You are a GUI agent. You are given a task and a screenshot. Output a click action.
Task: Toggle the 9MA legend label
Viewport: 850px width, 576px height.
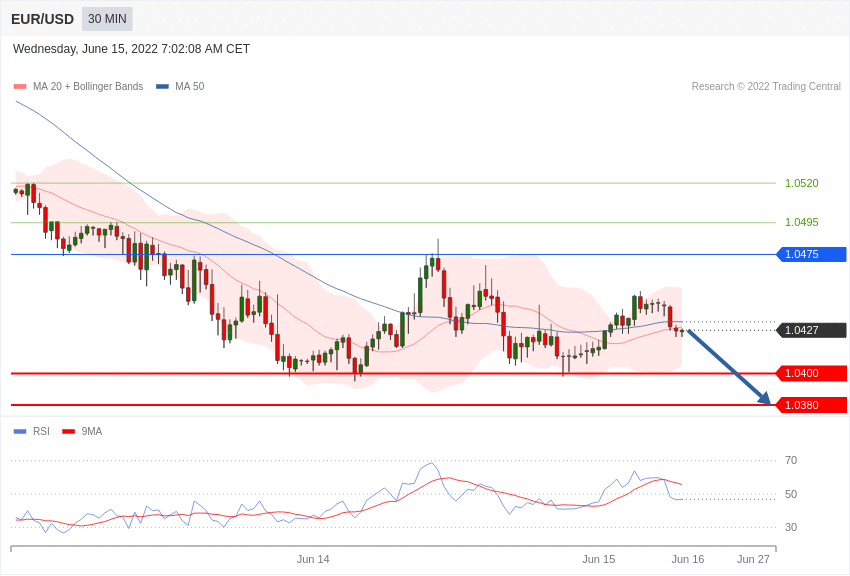coord(92,432)
